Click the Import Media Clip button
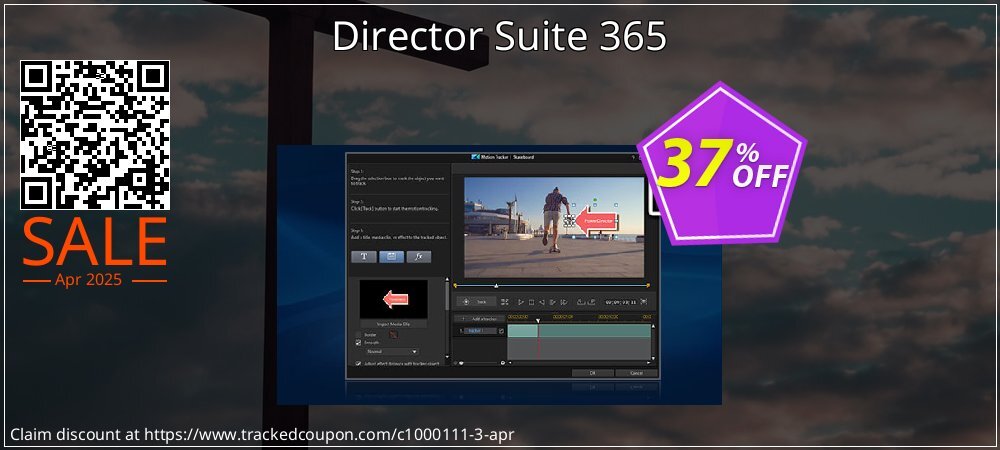The image size is (1000, 450). (x=393, y=324)
